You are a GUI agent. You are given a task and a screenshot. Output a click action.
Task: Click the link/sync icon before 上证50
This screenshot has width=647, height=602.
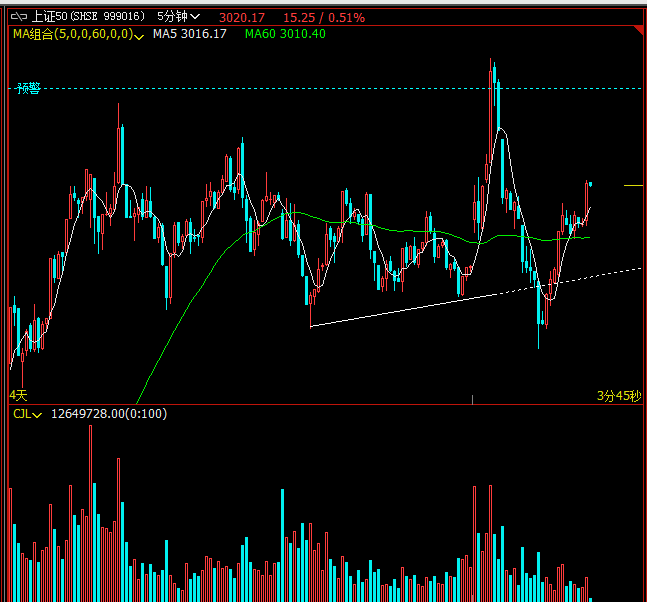coord(19,17)
